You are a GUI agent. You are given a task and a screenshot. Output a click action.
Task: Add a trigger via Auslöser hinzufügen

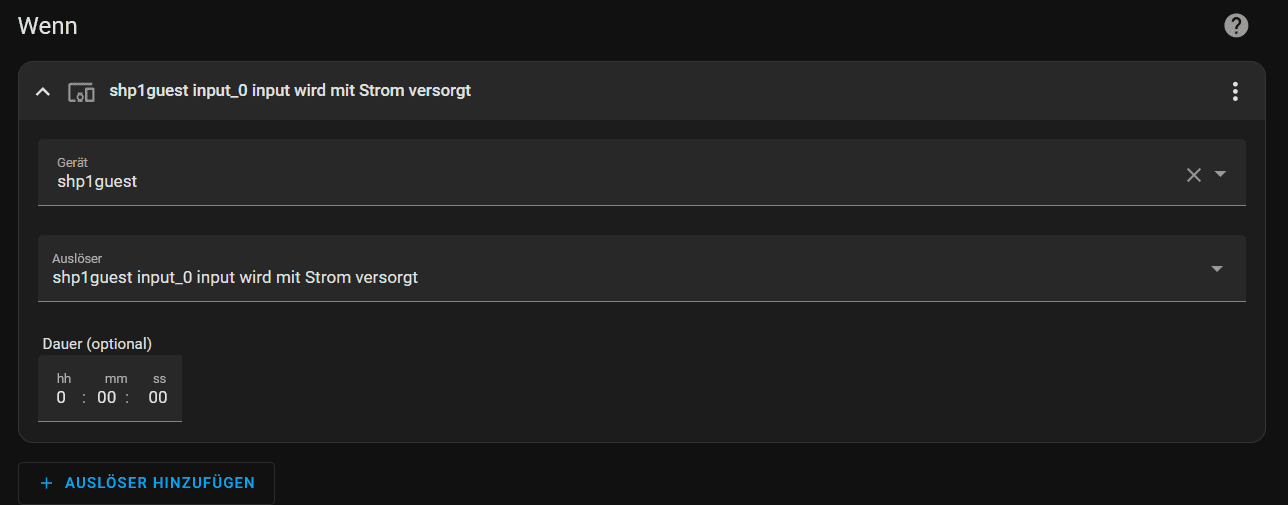[x=146, y=483]
